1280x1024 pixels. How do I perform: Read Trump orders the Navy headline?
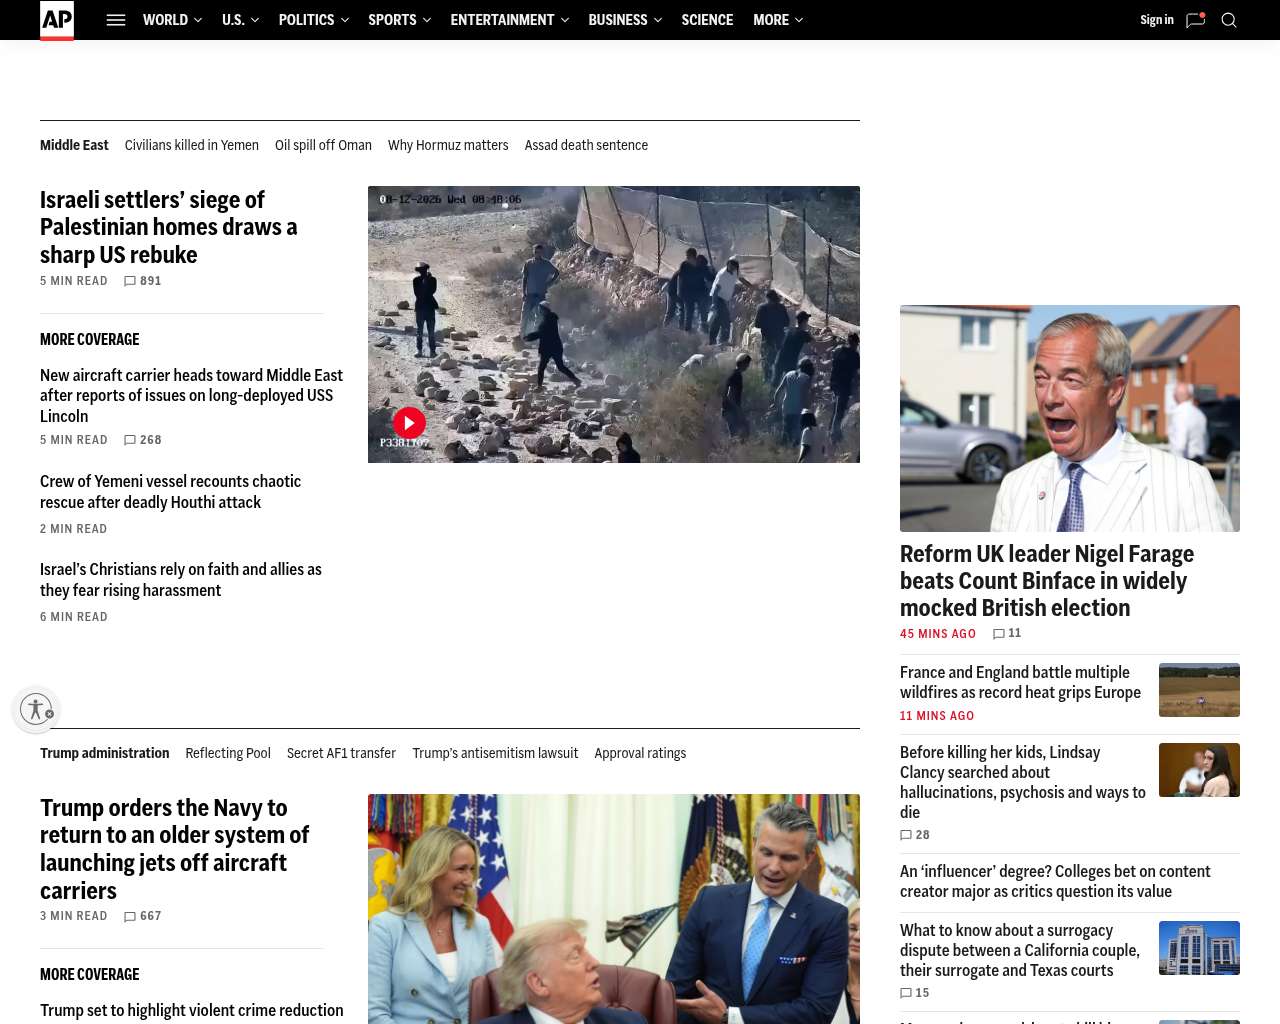pyautogui.click(x=175, y=849)
